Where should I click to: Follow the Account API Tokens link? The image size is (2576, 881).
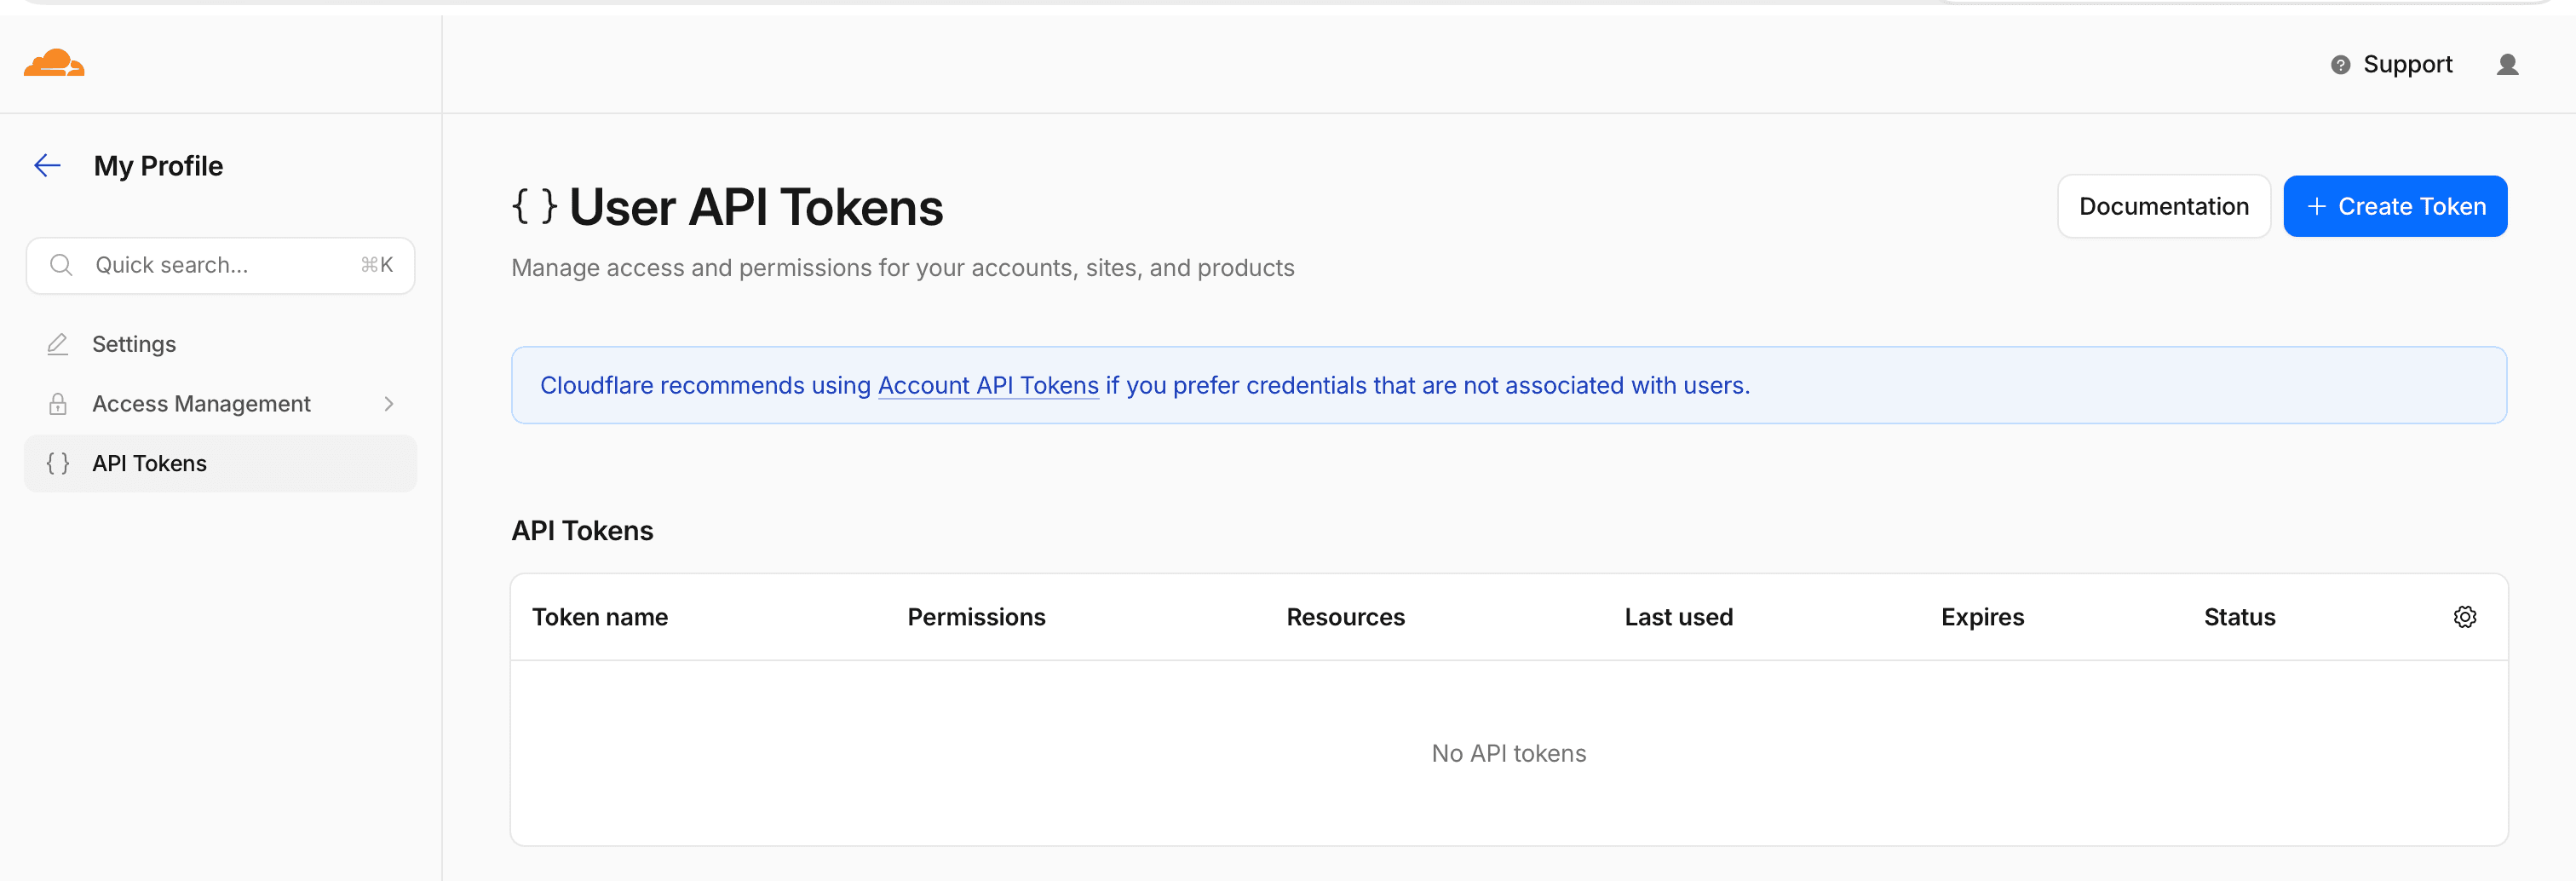tap(988, 385)
